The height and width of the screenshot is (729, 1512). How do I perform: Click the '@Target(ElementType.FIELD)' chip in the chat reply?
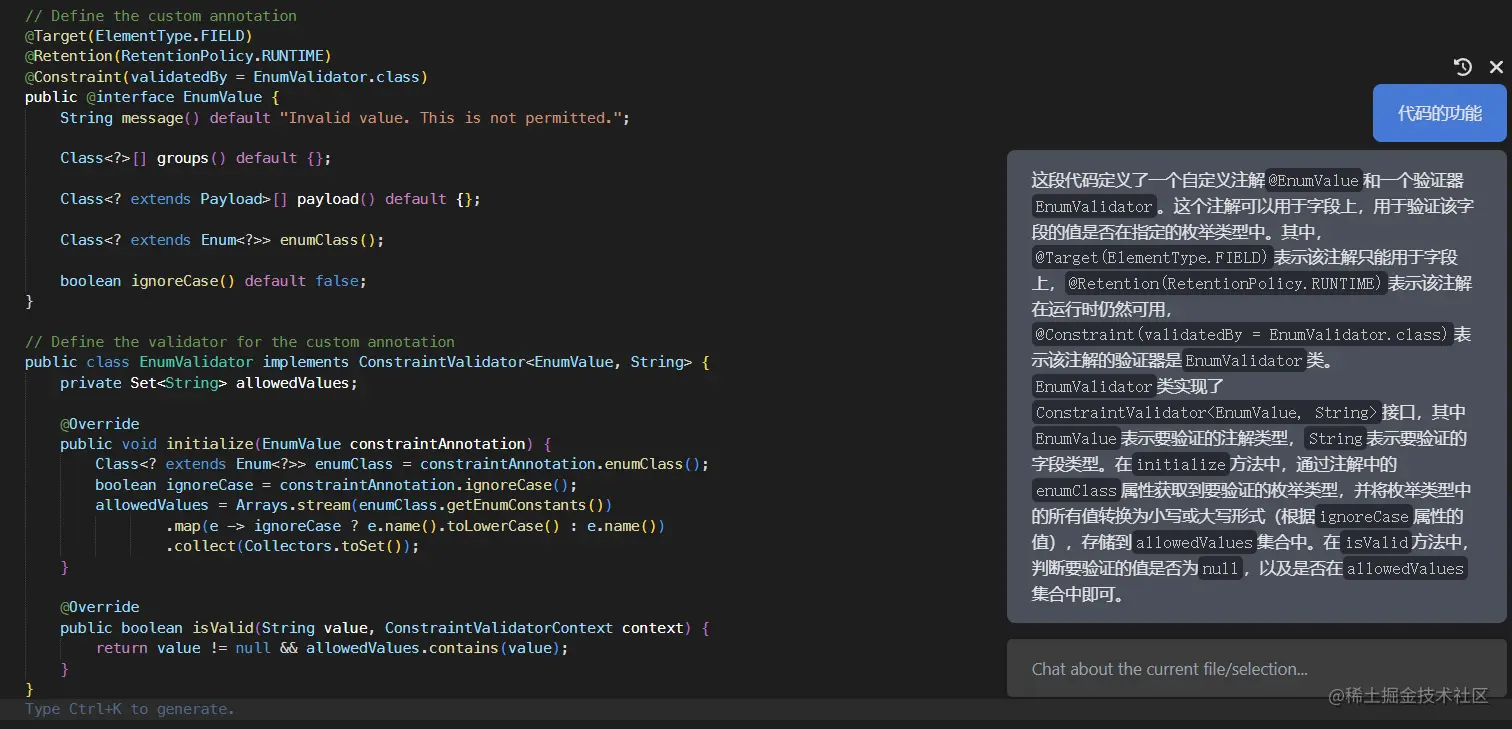(1152, 258)
